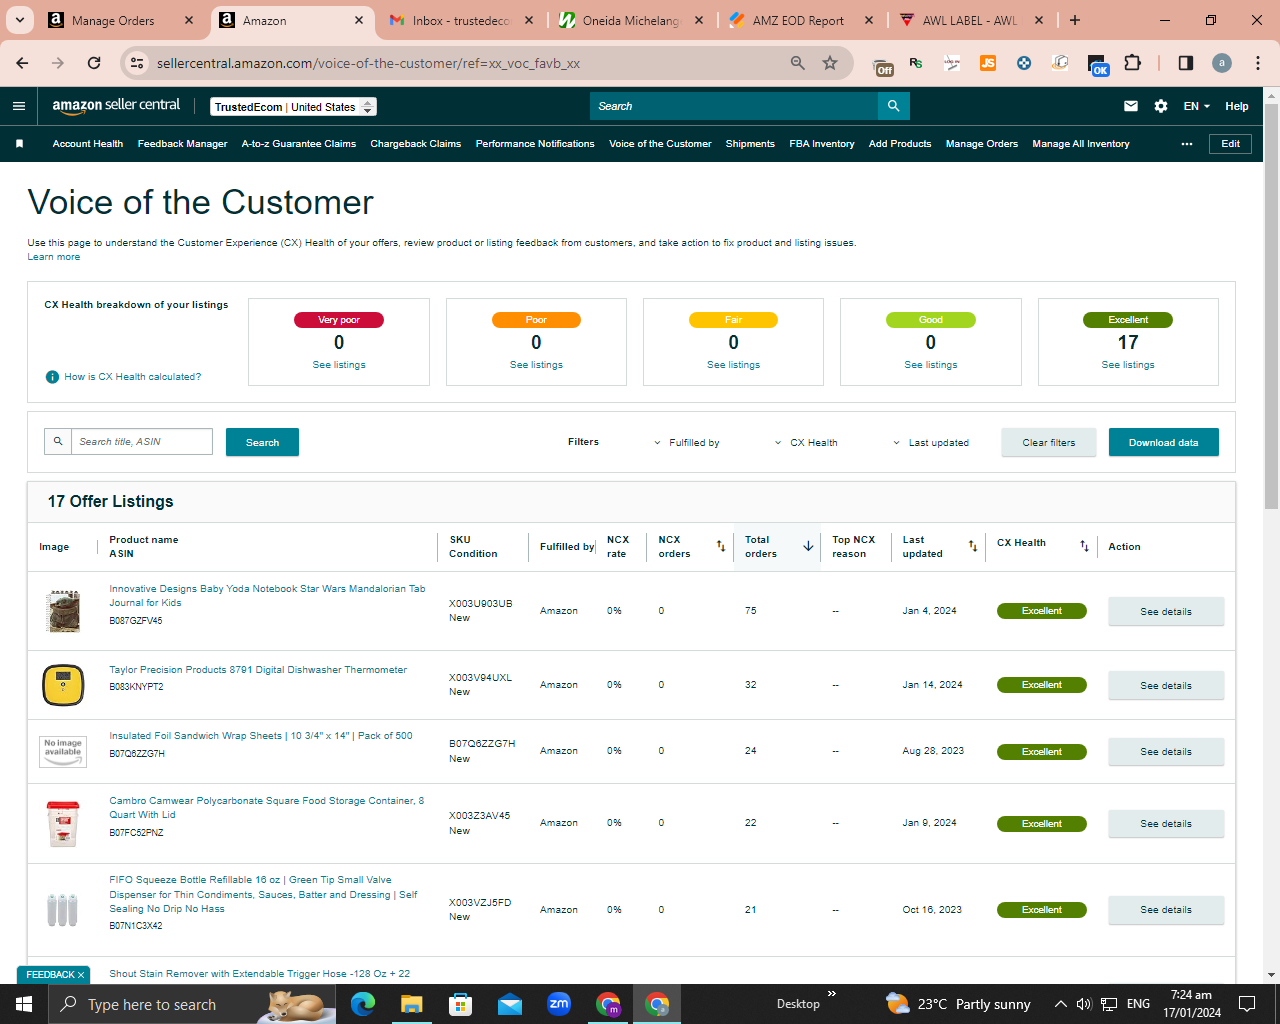The image size is (1280, 1024).
Task: Open the Seller Central hamburger menu
Action: (x=19, y=106)
